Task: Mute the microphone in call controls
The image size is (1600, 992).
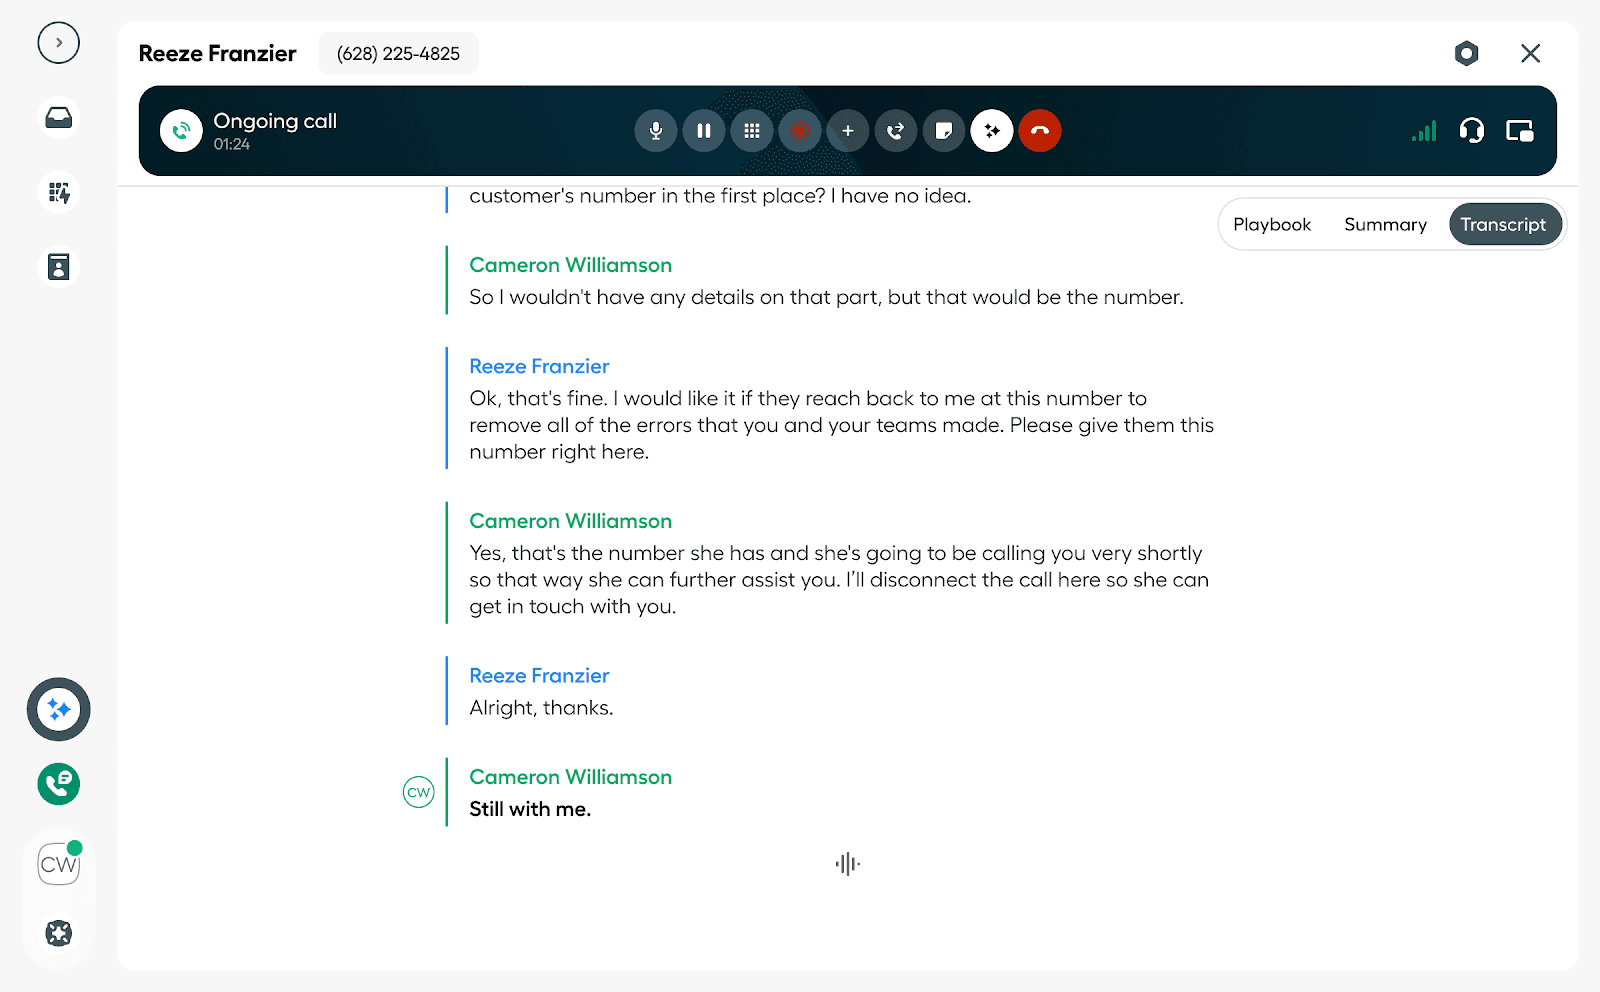Action: [656, 131]
